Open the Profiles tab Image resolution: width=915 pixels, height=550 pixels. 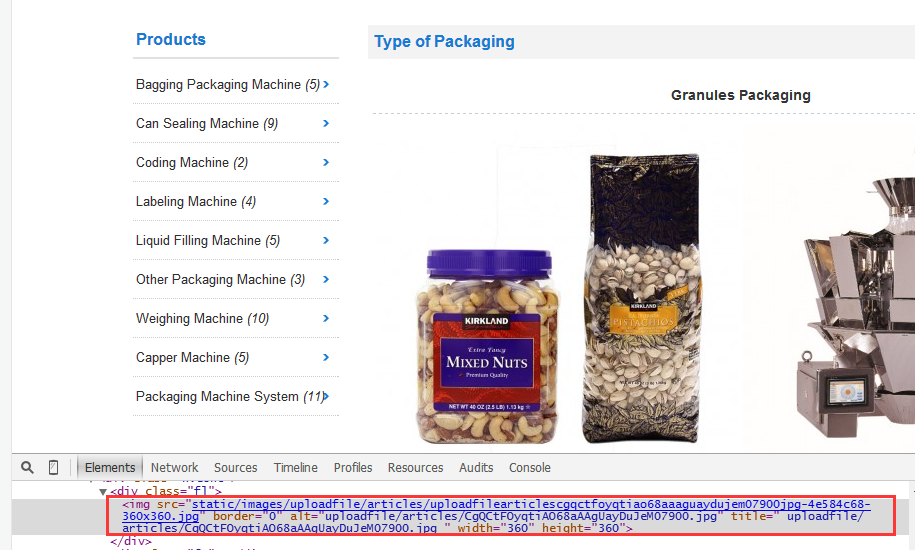click(x=352, y=468)
